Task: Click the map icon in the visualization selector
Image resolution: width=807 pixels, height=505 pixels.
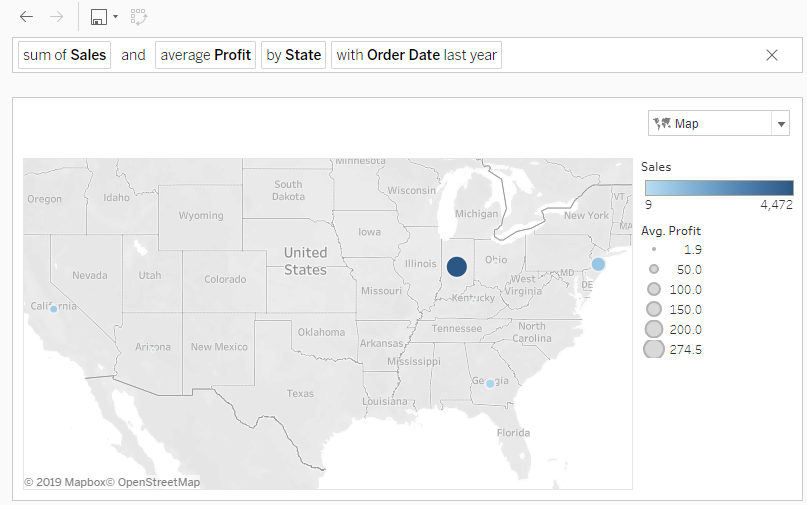Action: 662,123
